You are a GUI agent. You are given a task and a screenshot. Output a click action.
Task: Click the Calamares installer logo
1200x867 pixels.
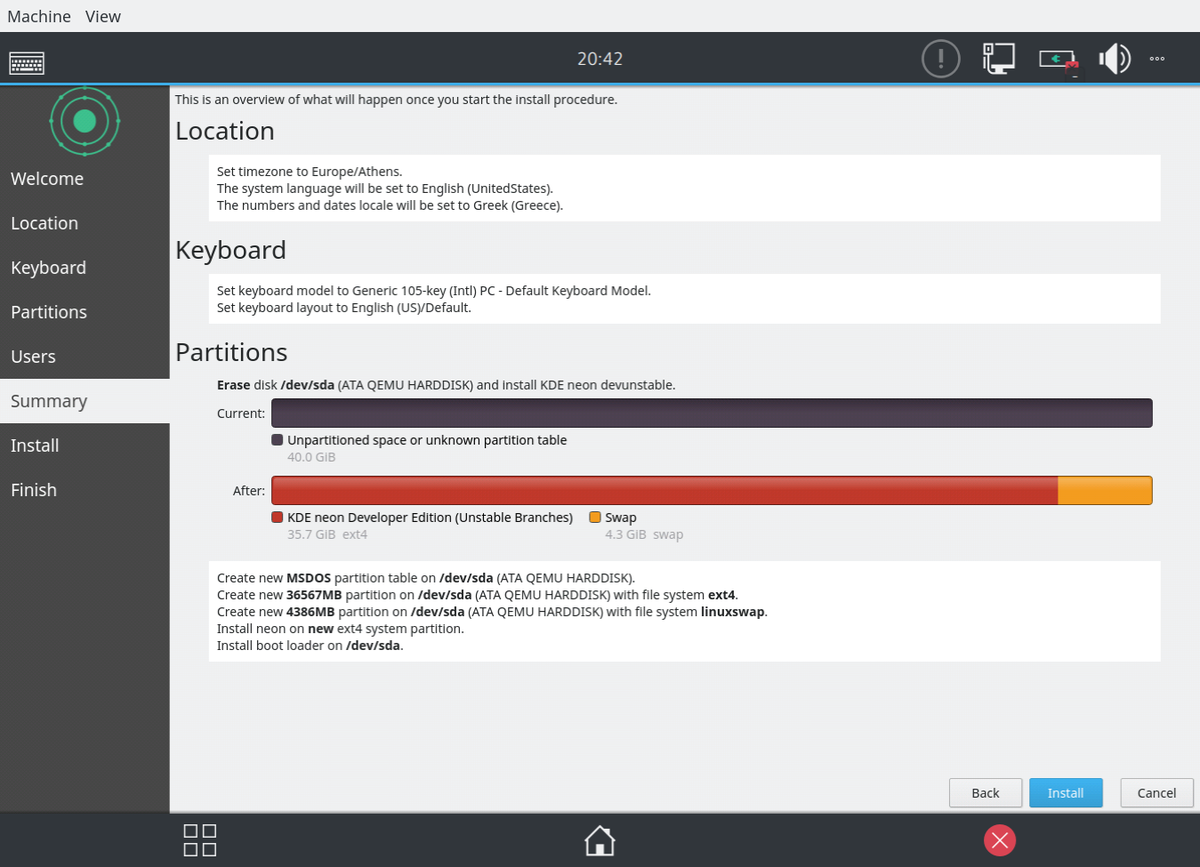[x=85, y=121]
